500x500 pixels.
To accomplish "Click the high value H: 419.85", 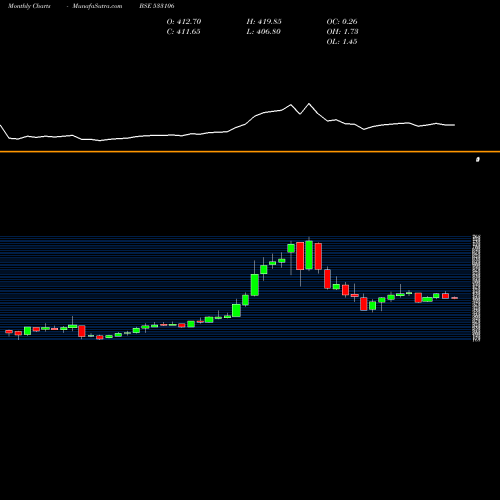I will click(x=264, y=22).
